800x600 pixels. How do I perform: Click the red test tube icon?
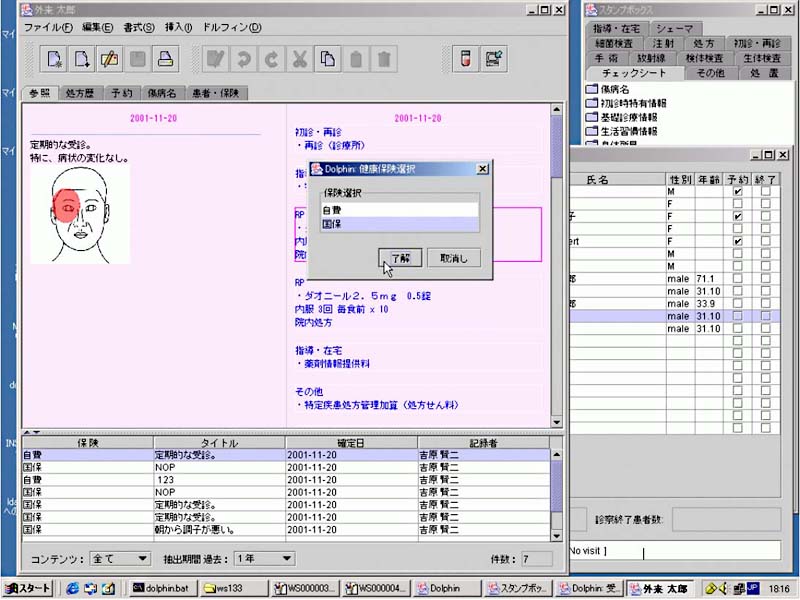(464, 59)
